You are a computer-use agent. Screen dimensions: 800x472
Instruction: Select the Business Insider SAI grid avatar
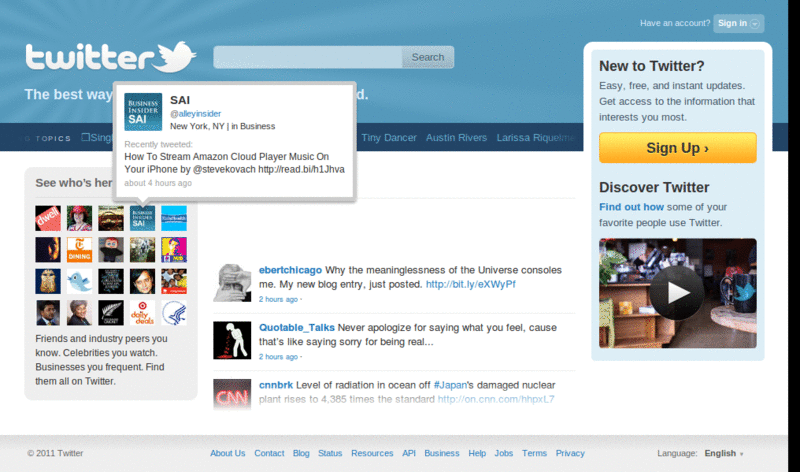[x=142, y=218]
